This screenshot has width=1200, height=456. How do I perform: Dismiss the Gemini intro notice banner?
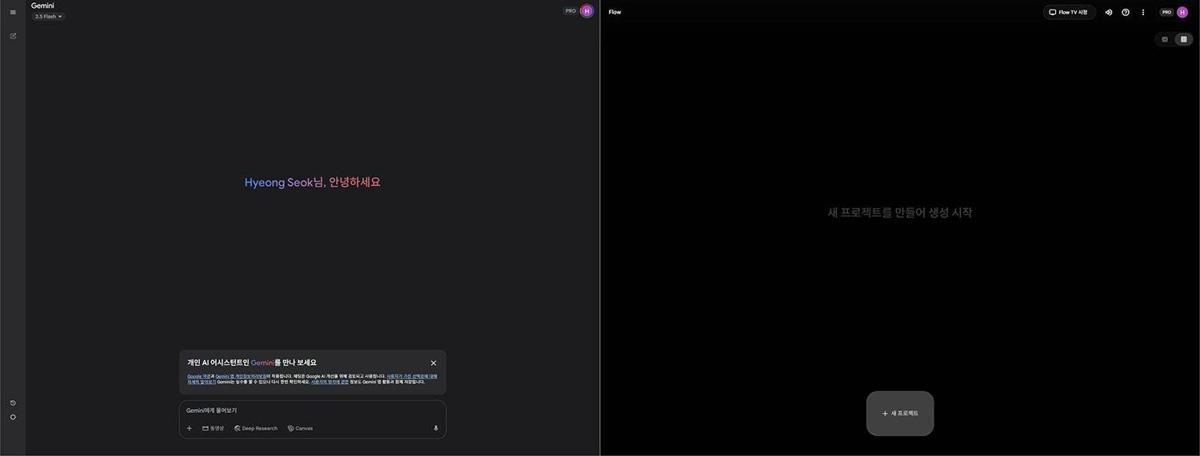(433, 363)
